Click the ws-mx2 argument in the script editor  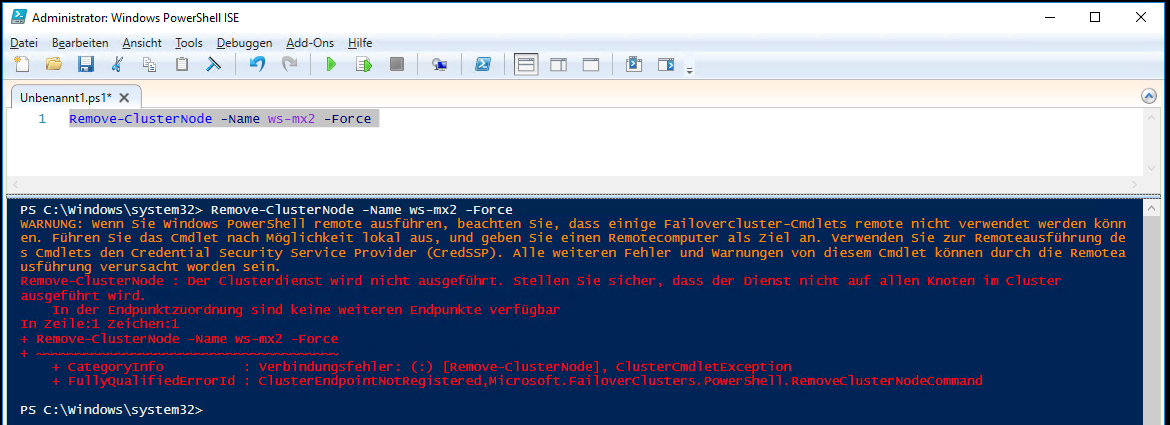(x=292, y=119)
